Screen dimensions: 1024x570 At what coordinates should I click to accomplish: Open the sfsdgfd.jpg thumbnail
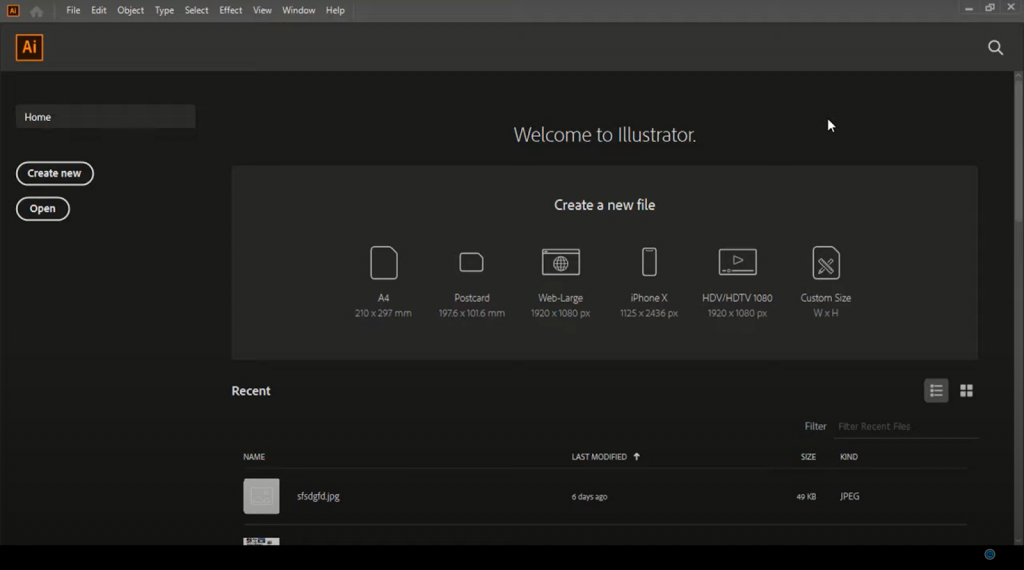coord(261,496)
